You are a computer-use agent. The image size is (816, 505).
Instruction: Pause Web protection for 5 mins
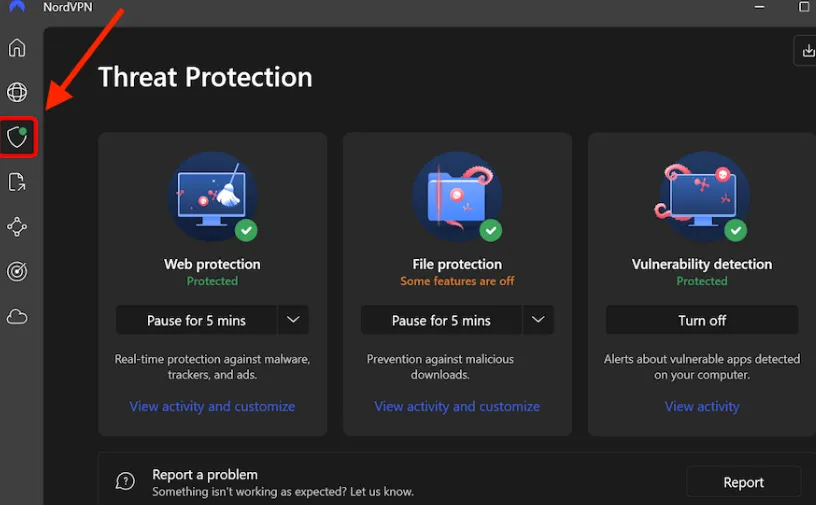pos(196,320)
